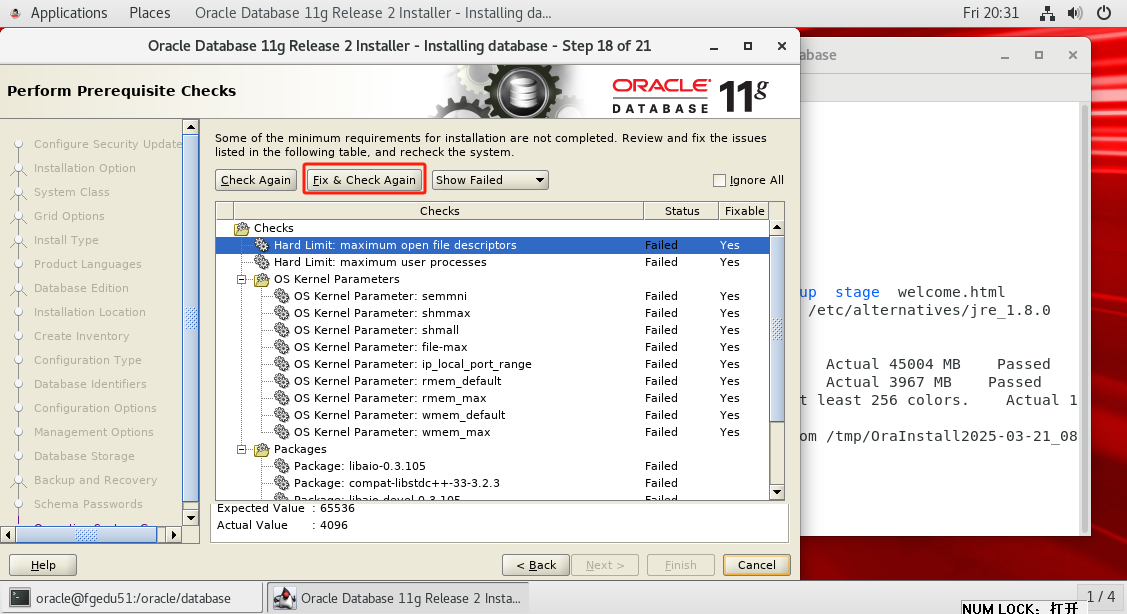Open the power menu icon in top panel
This screenshot has width=1127, height=614.
point(1104,13)
